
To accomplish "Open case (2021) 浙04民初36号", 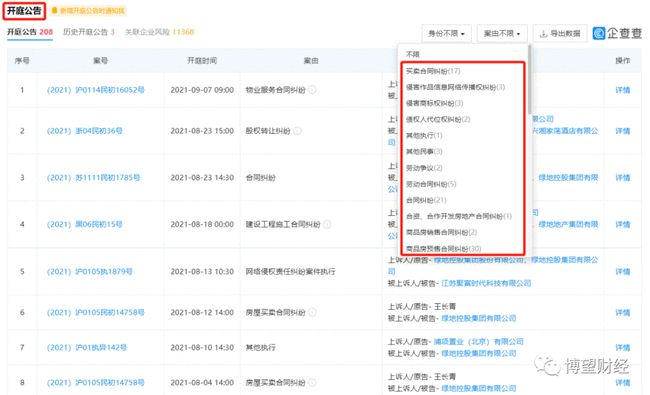I will 85,131.
